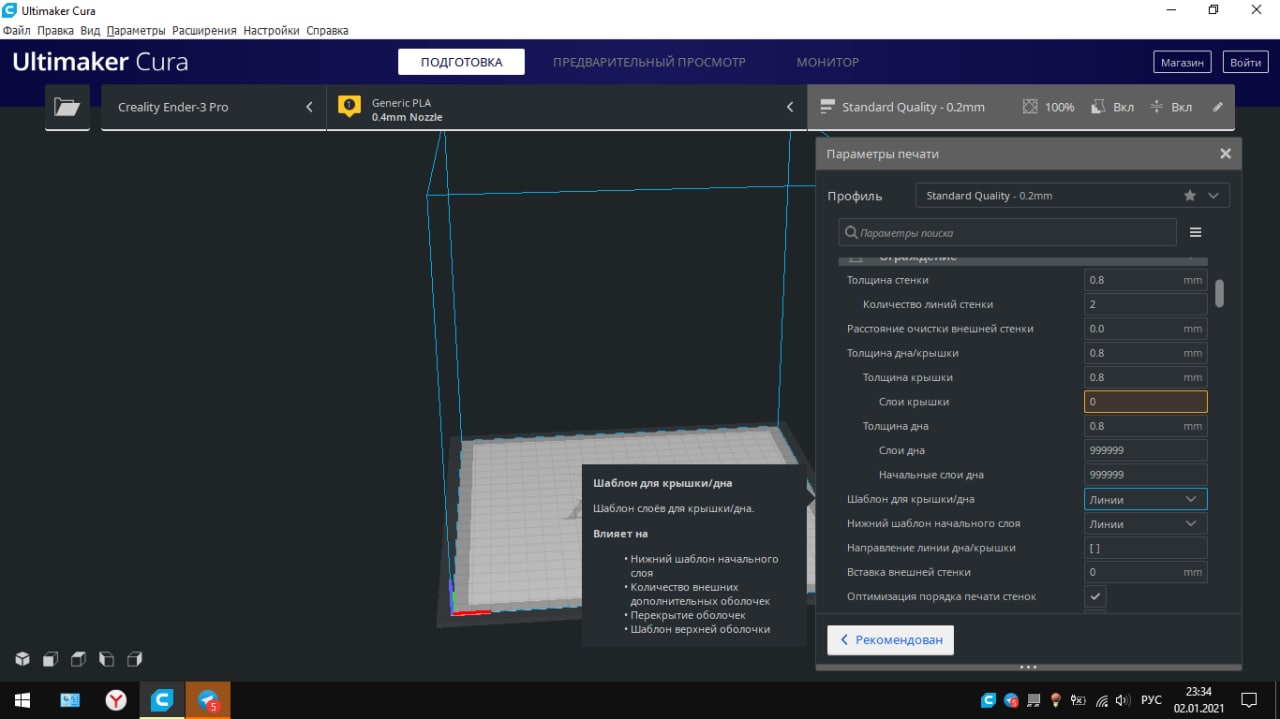Open the Yandex browser taskbar icon

coord(116,700)
